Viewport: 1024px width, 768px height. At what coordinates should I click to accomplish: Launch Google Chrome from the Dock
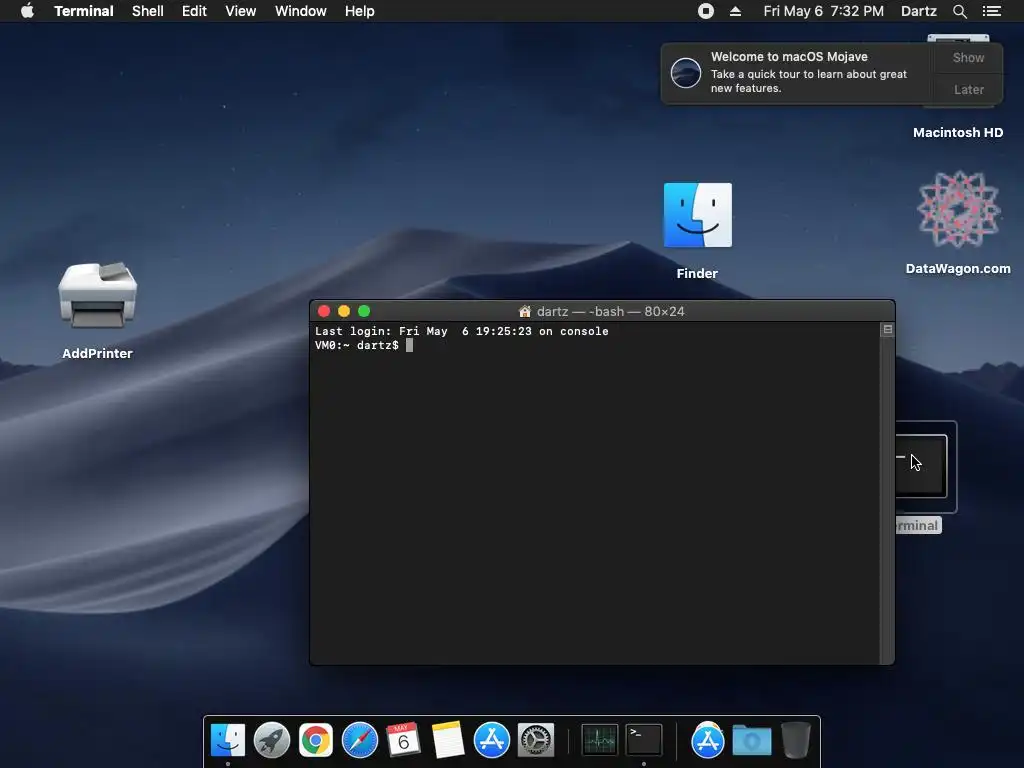pyautogui.click(x=315, y=741)
